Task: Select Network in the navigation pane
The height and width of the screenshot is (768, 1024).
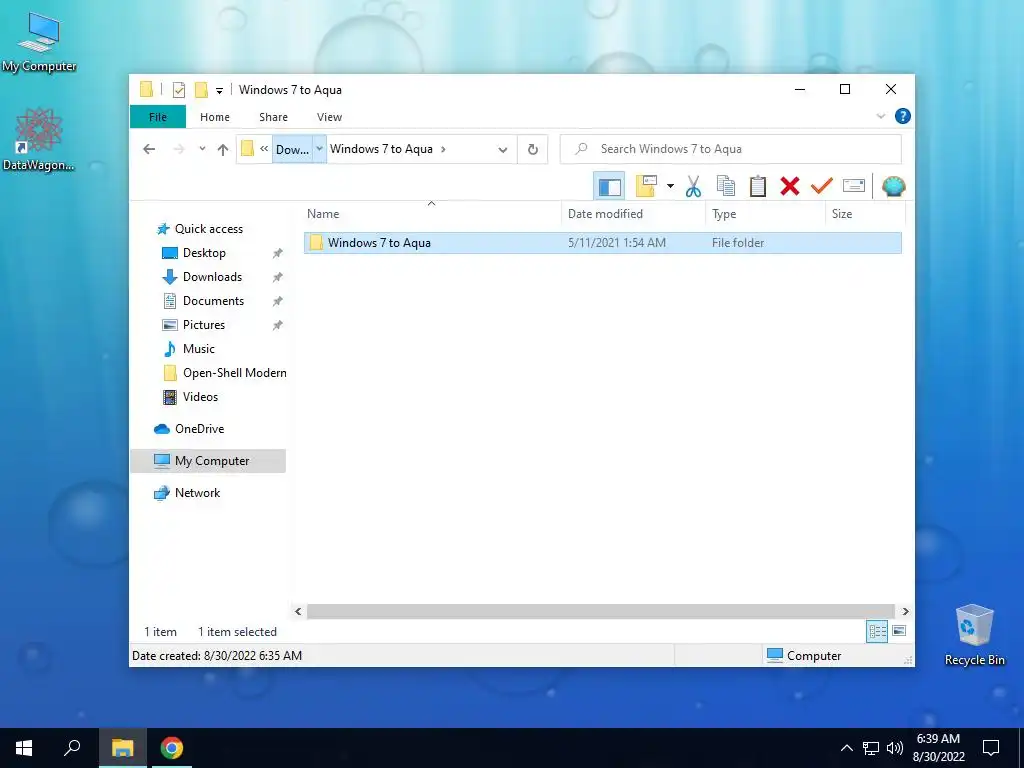Action: [x=197, y=493]
